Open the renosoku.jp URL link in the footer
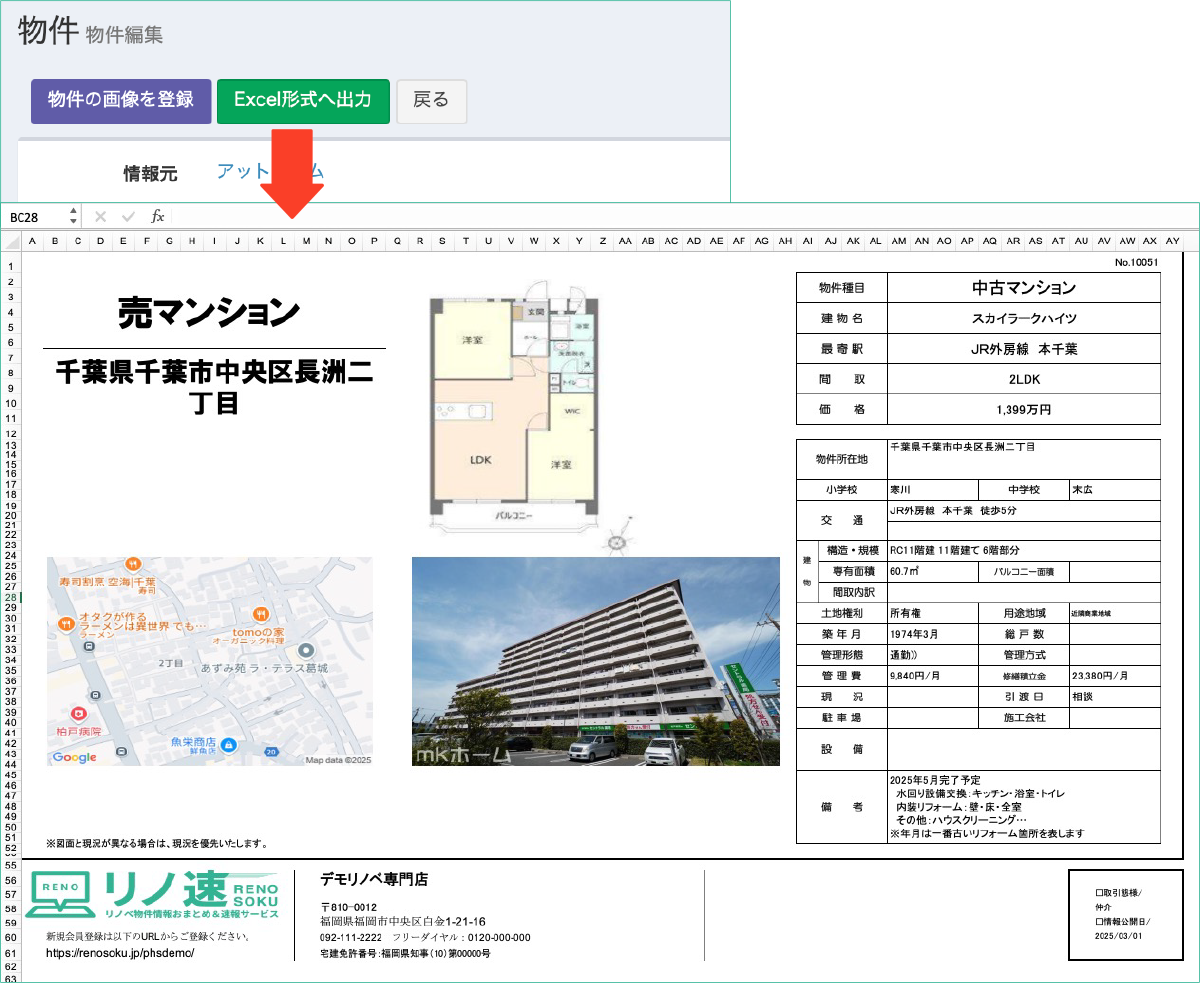Viewport: 1200px width, 983px height. (x=120, y=954)
